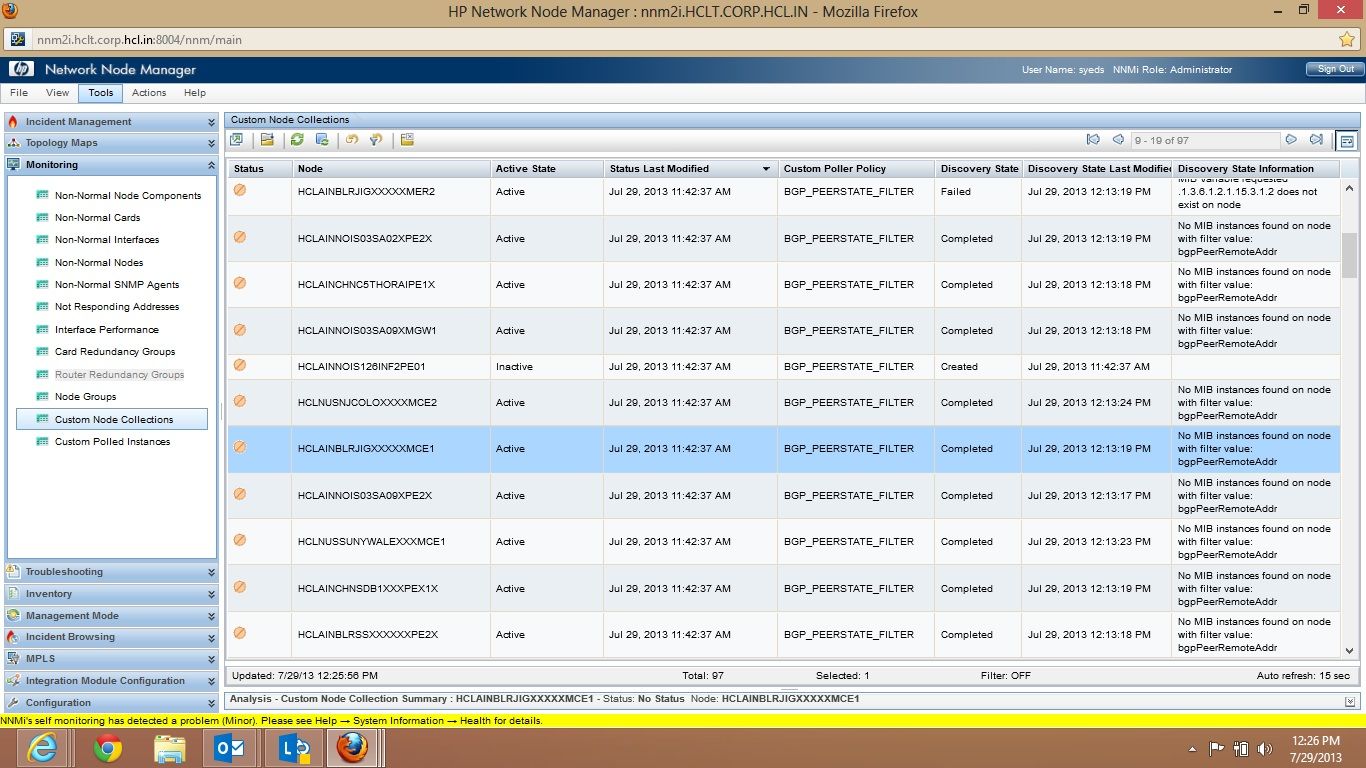Expand Integration Module Configuration panel
1366x768 pixels.
[x=211, y=681]
